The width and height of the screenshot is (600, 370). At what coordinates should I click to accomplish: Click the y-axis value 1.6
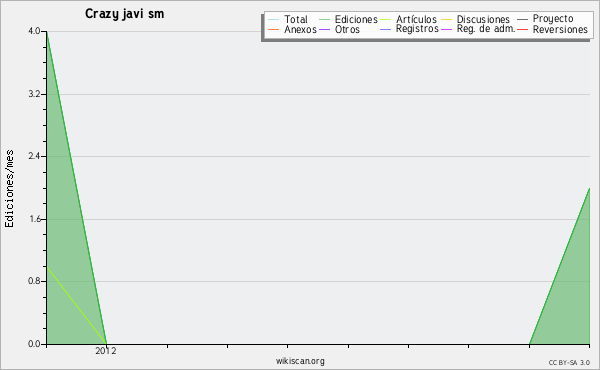click(34, 219)
